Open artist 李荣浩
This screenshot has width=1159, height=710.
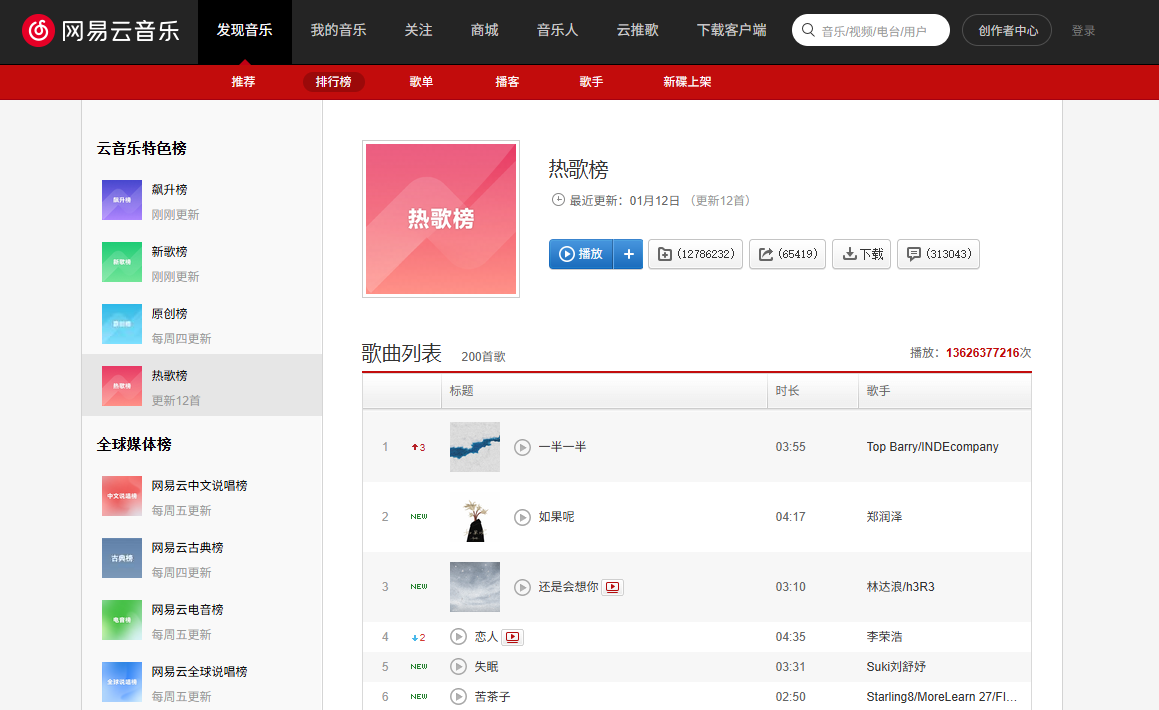point(885,637)
